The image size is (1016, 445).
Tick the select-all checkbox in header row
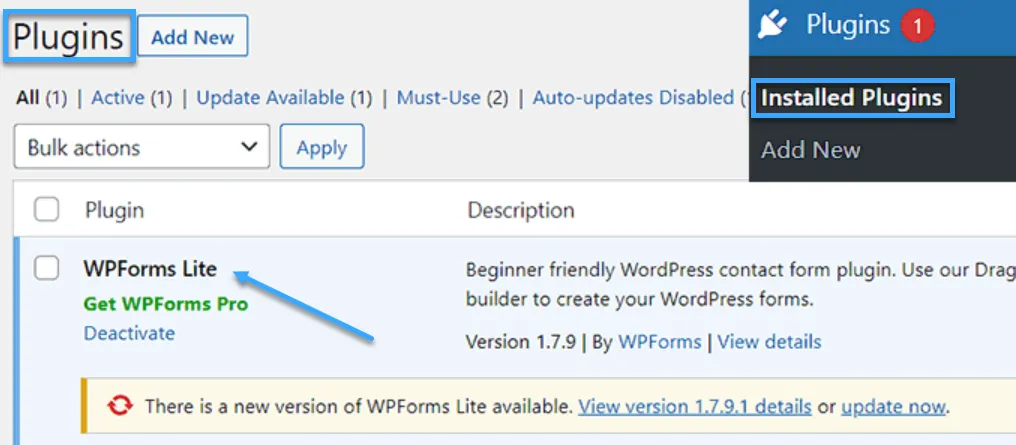tap(47, 210)
